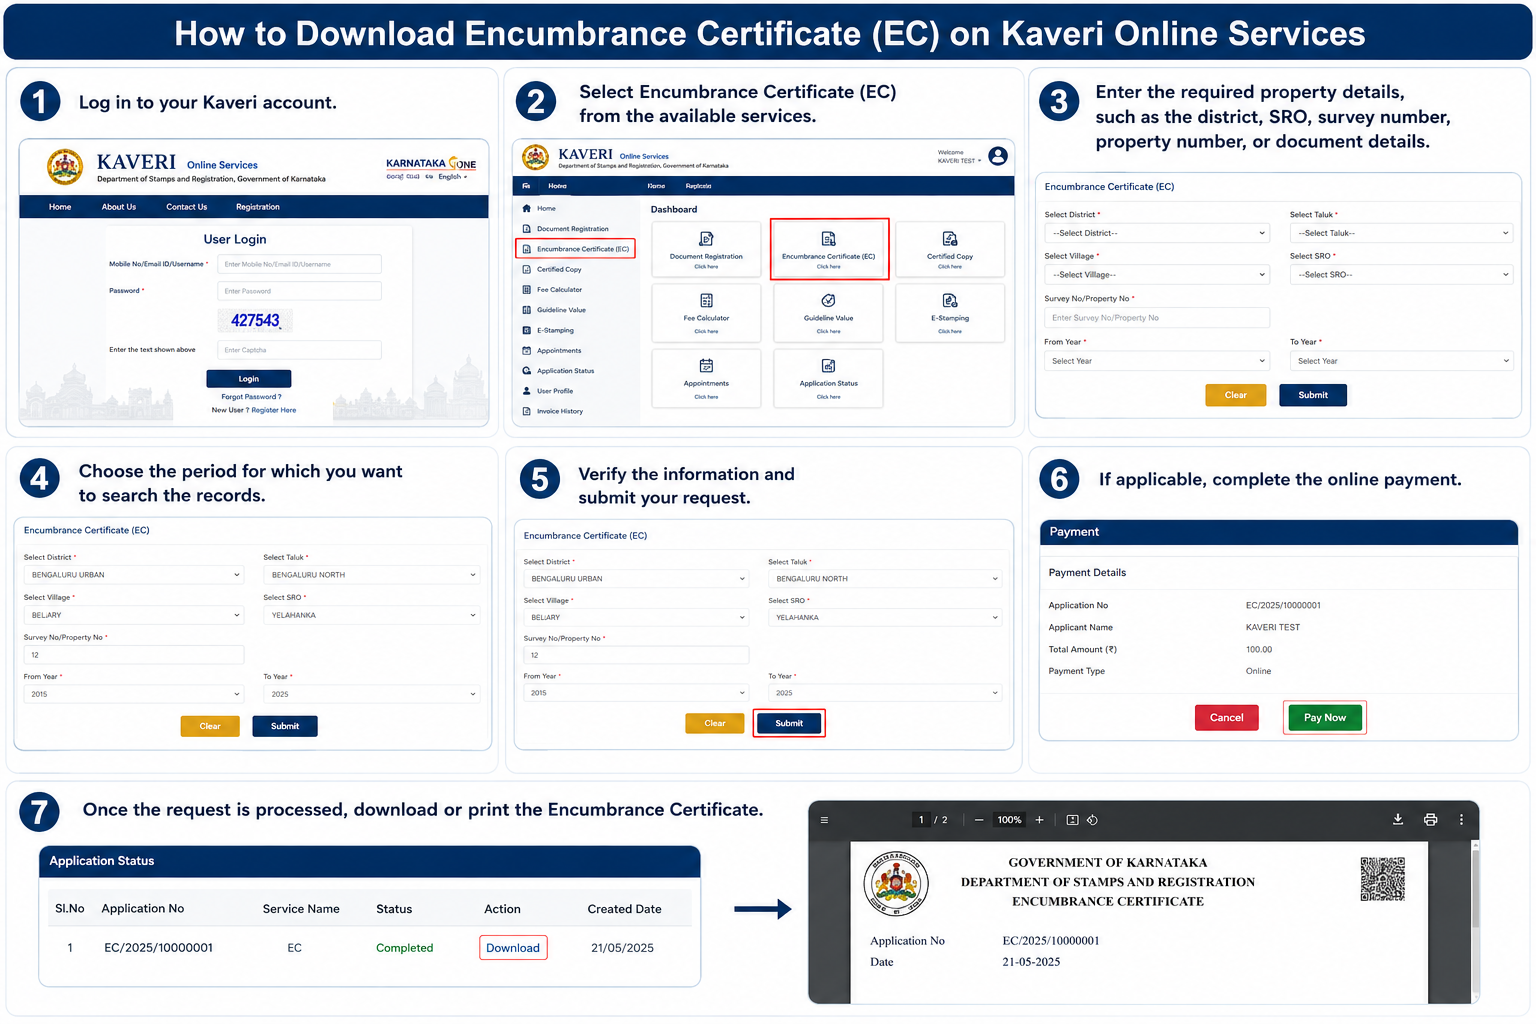This screenshot has width=1536, height=1024.
Task: Open the --Select District-- dropdown
Action: [1157, 233]
